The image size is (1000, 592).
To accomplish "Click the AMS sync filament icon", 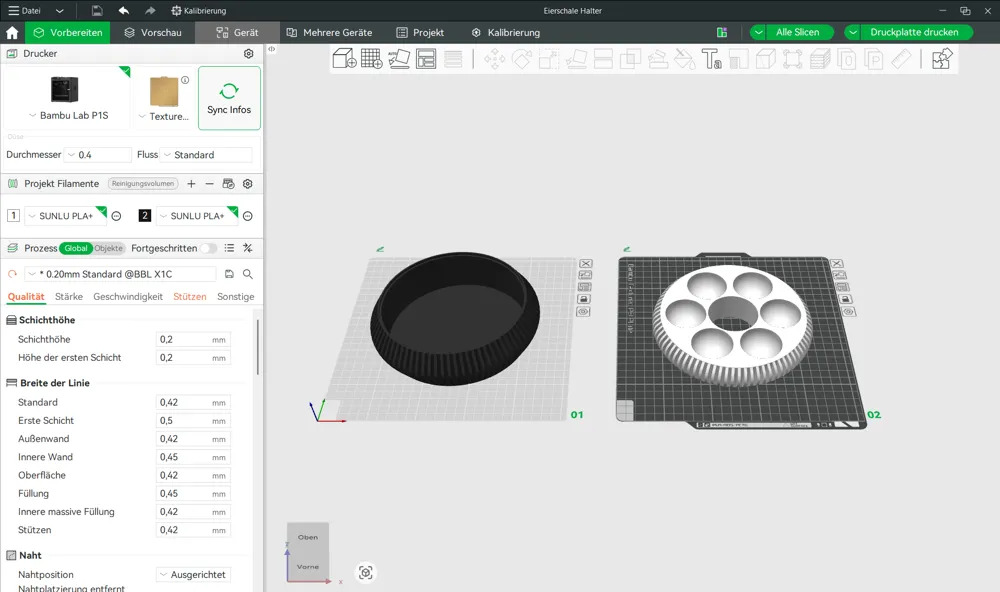I will pos(228,184).
